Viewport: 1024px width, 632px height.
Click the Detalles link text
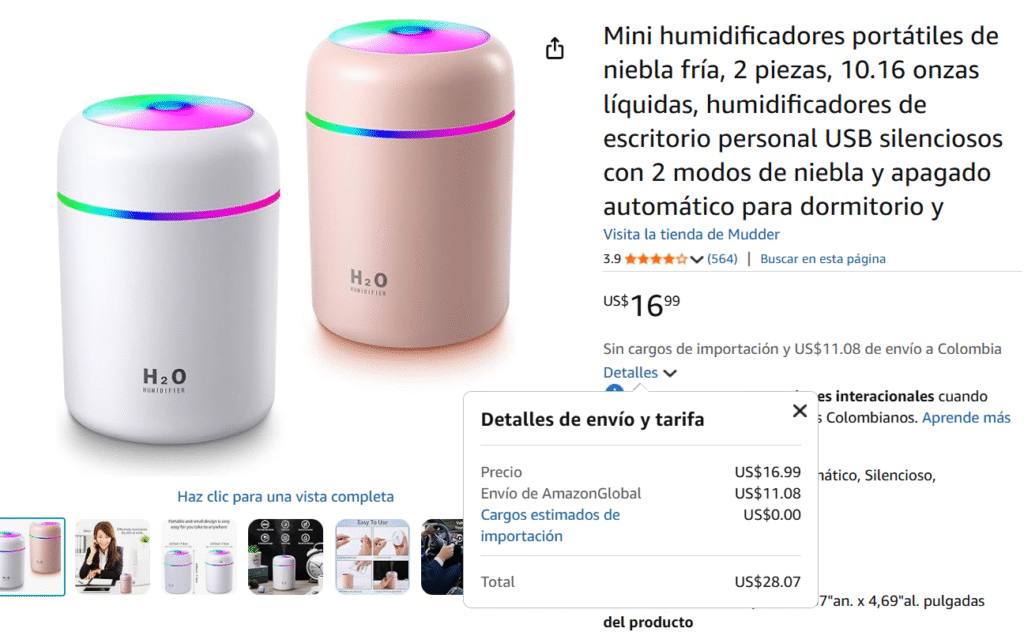coord(630,372)
